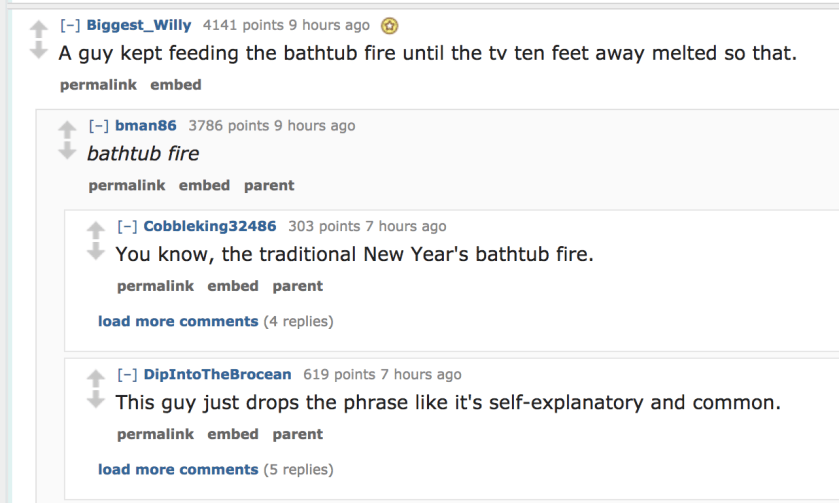Downvote Cobbleking32486's comment

pos(97,249)
